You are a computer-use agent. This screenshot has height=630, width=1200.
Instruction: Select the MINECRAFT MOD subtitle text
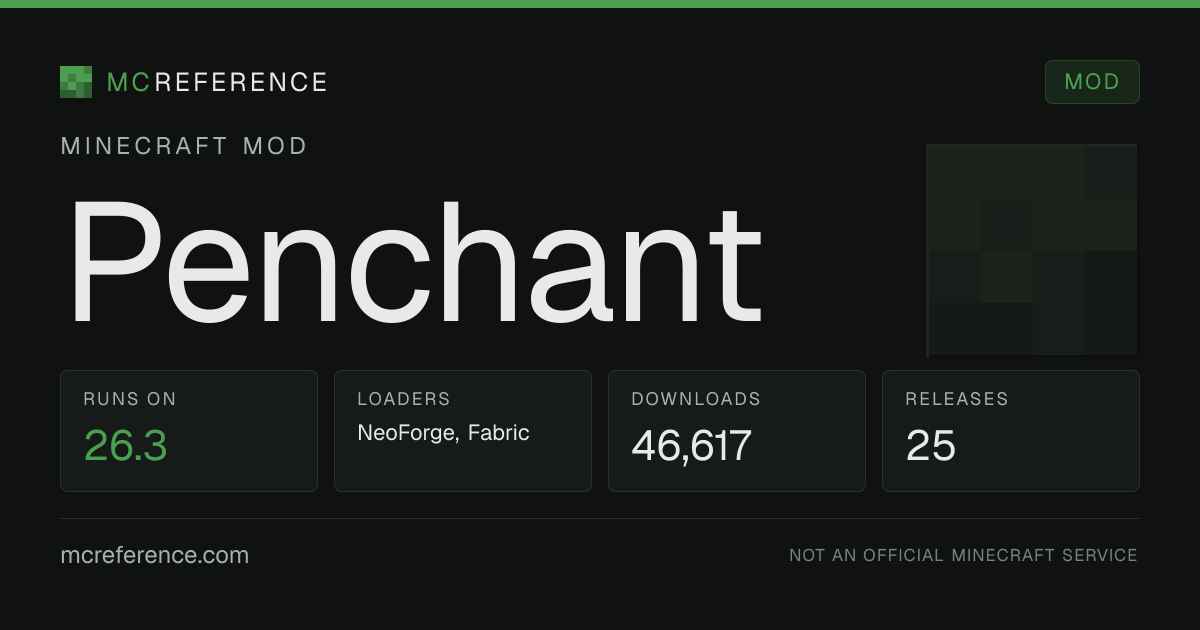pos(184,146)
